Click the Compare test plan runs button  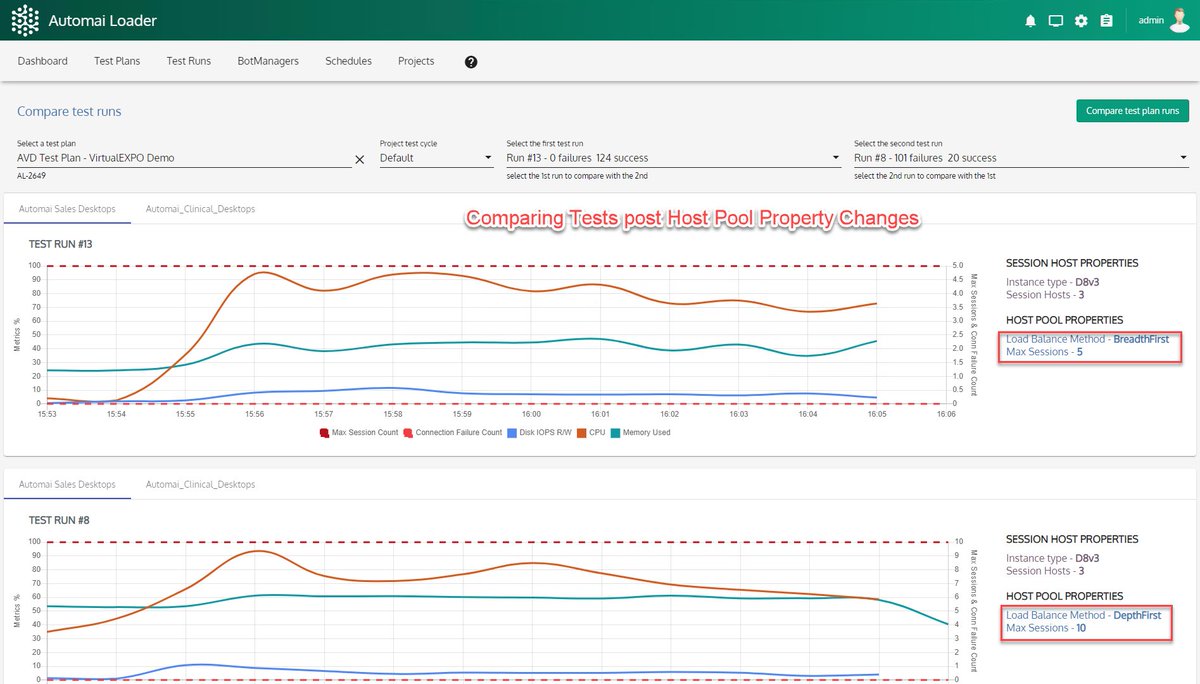(x=1132, y=111)
